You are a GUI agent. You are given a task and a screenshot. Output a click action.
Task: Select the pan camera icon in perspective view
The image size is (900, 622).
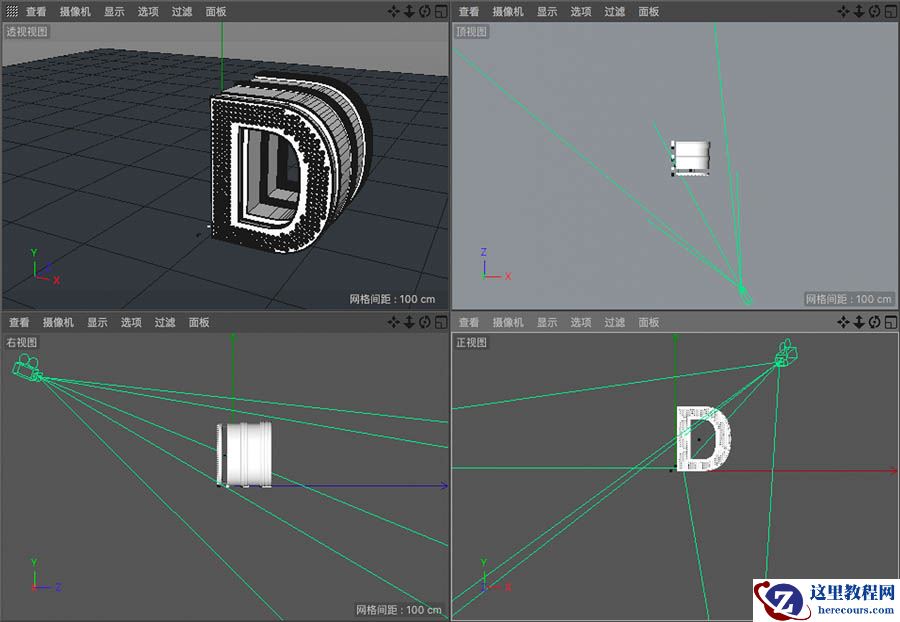coord(394,12)
